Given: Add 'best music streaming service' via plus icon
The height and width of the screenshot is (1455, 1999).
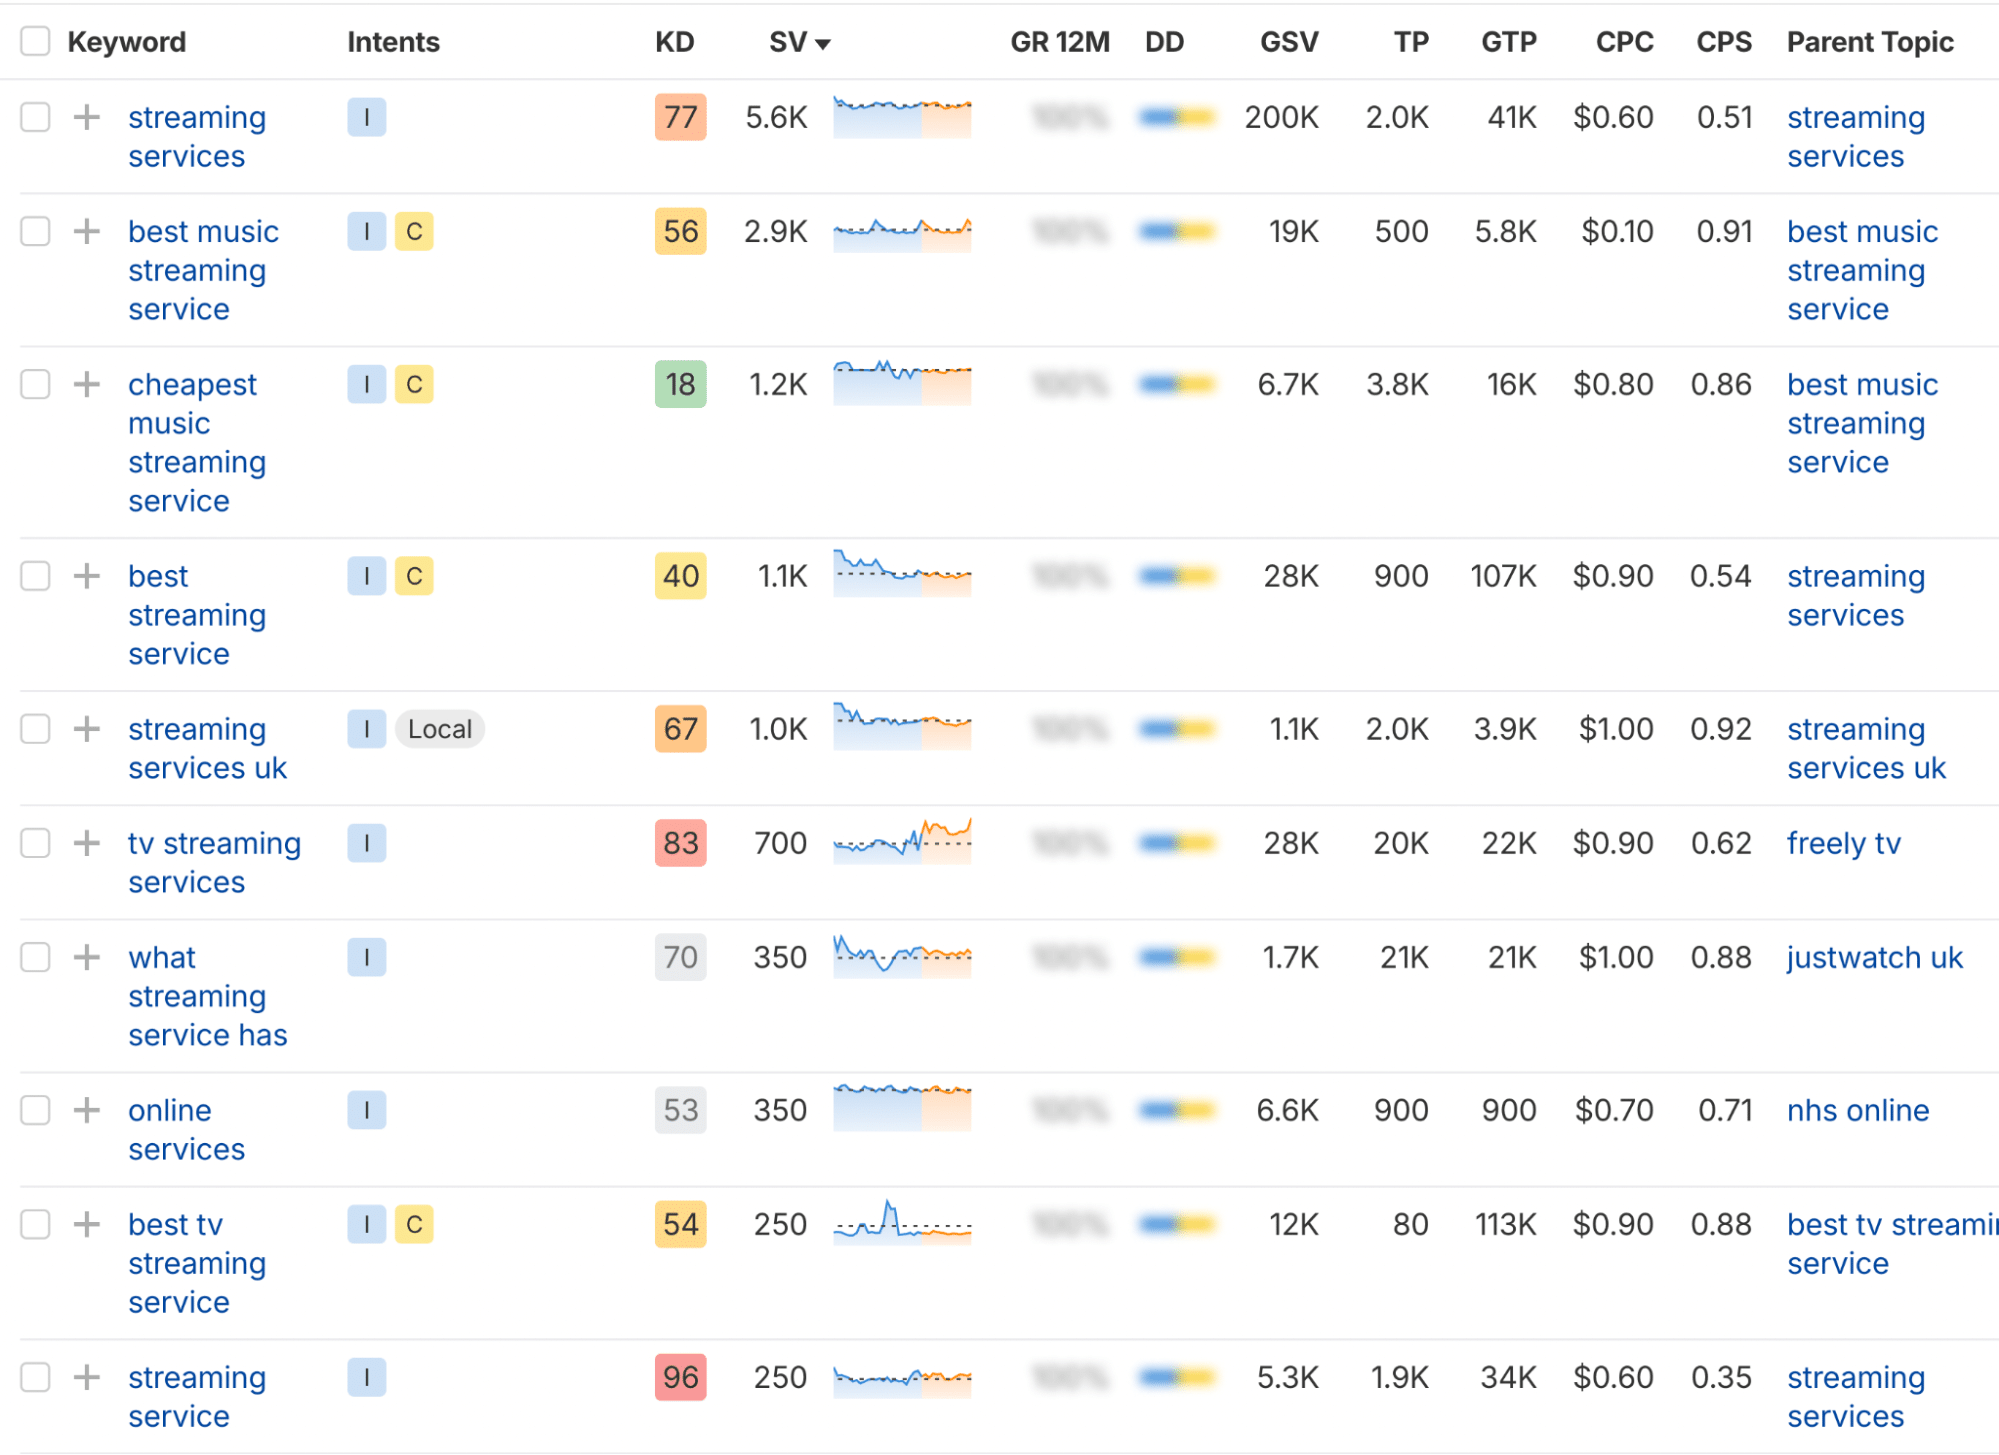Looking at the screenshot, I should (87, 231).
